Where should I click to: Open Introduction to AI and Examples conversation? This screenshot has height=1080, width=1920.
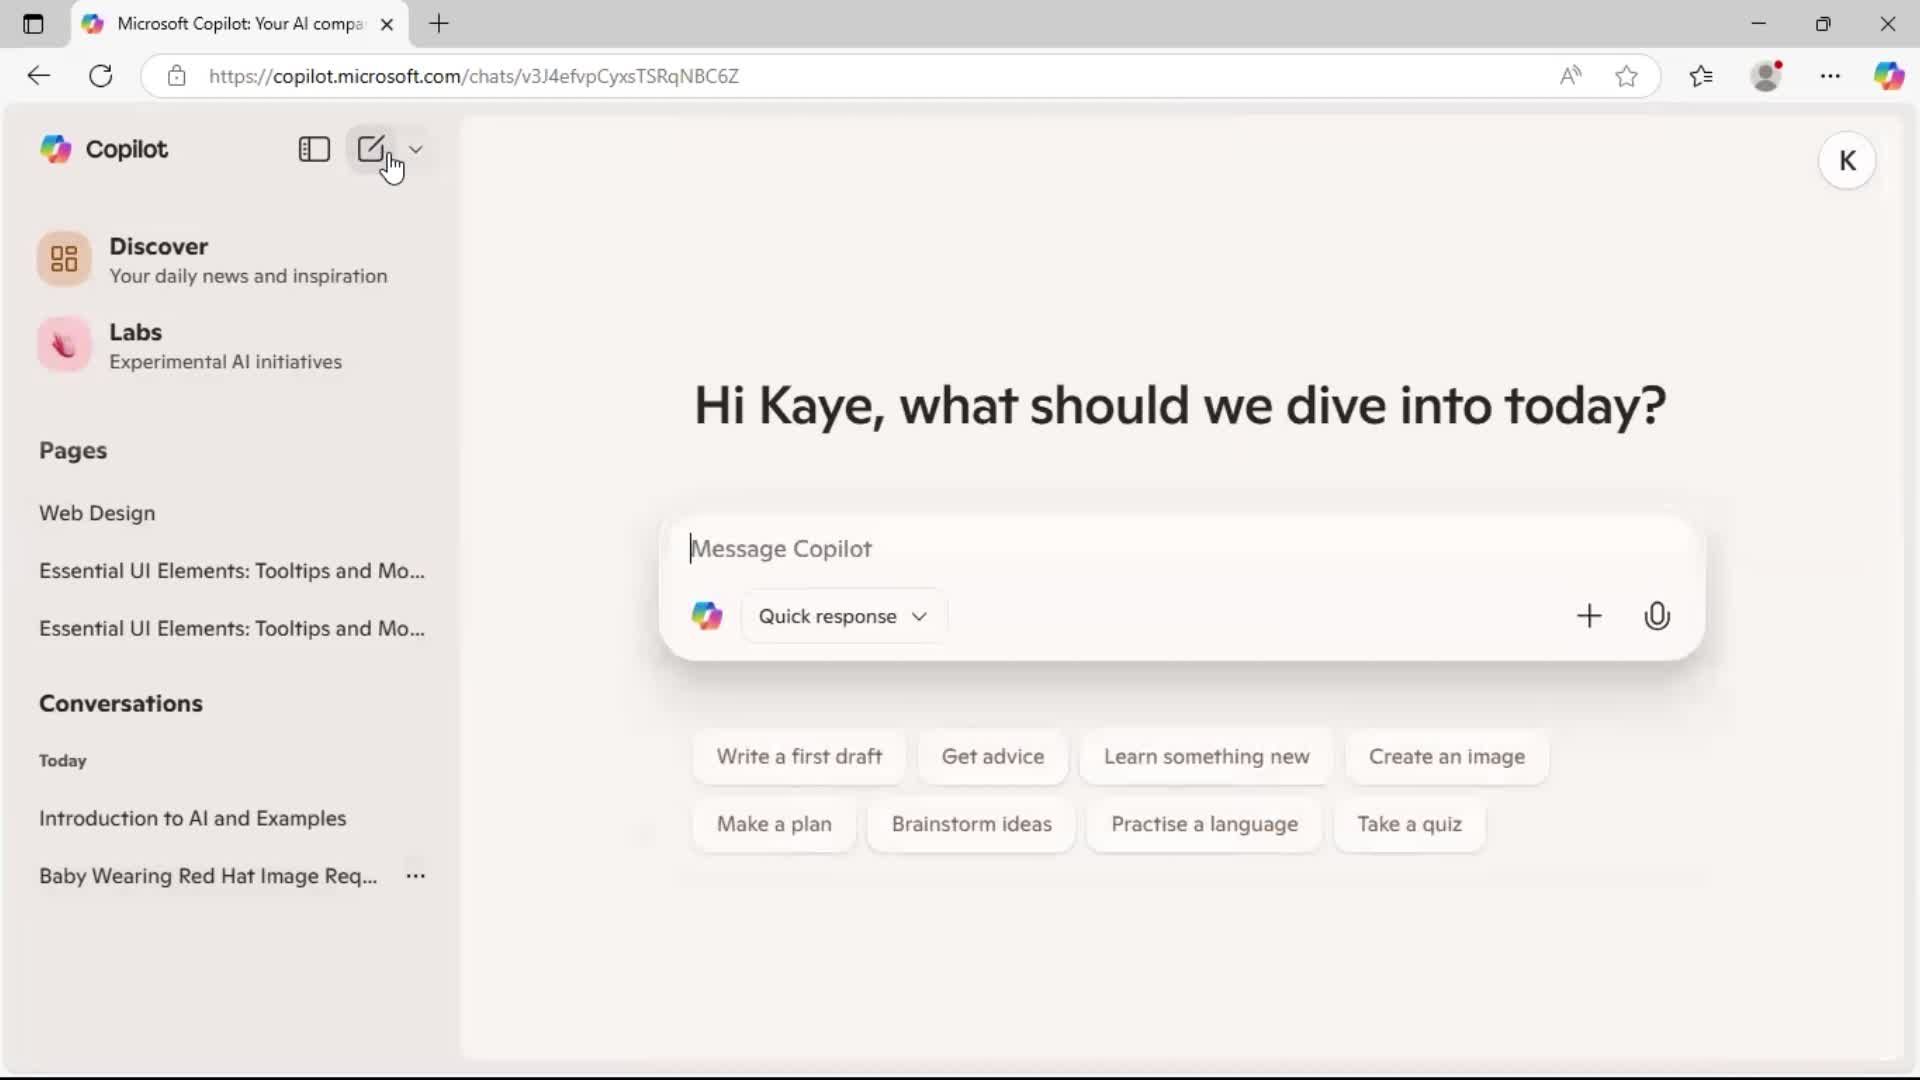pyautogui.click(x=192, y=818)
